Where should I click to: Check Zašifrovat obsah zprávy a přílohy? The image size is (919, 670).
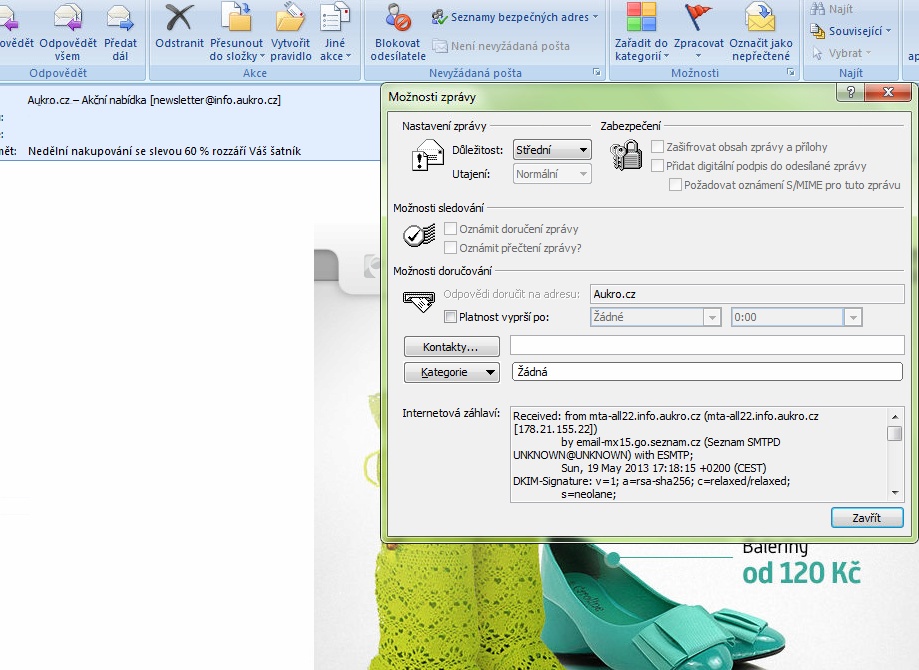tap(658, 147)
